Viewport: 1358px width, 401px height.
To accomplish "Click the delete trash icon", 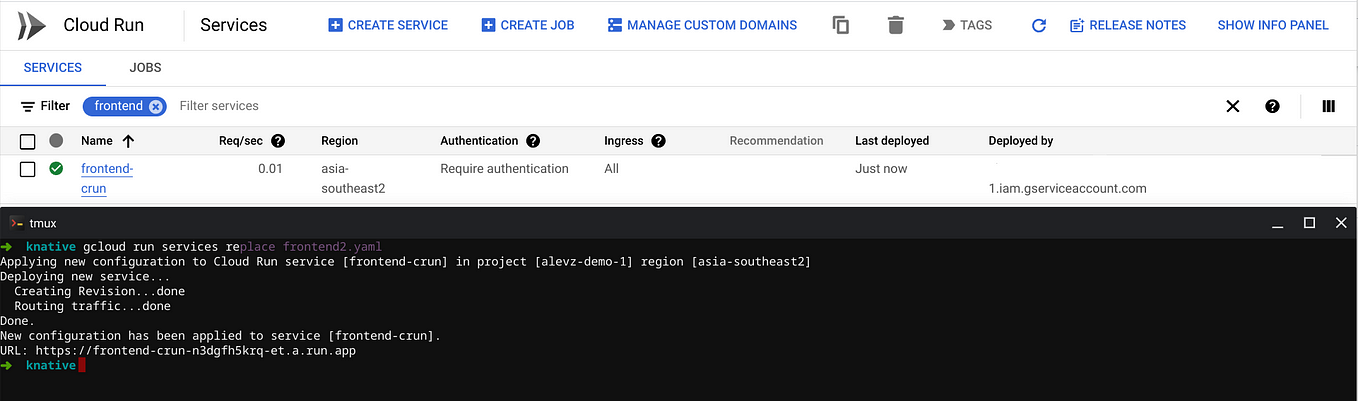I will (x=896, y=25).
